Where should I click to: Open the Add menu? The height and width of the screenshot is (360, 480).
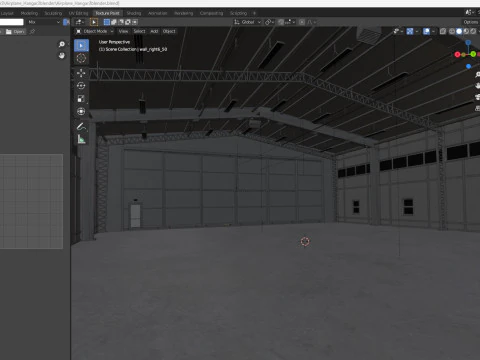click(x=154, y=31)
